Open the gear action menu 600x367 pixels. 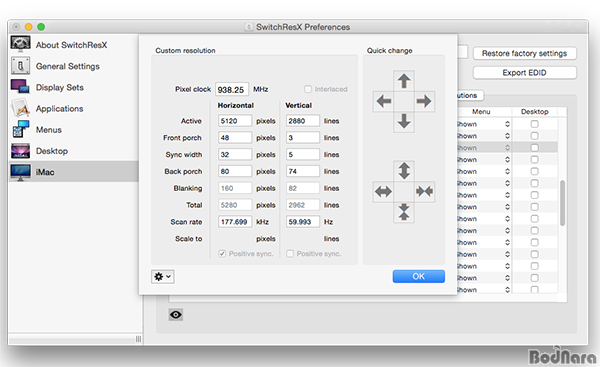tap(163, 276)
